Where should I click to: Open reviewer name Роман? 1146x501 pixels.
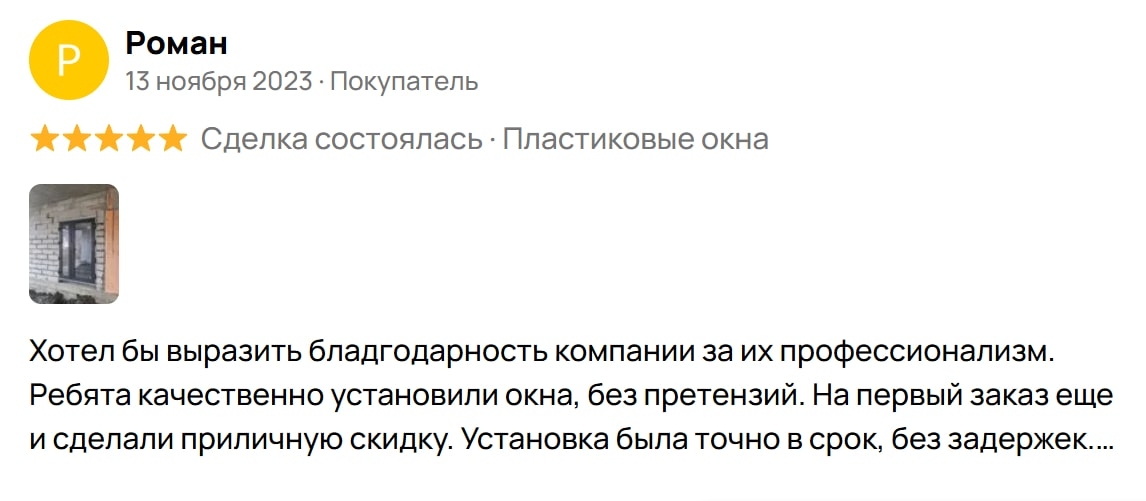(176, 43)
